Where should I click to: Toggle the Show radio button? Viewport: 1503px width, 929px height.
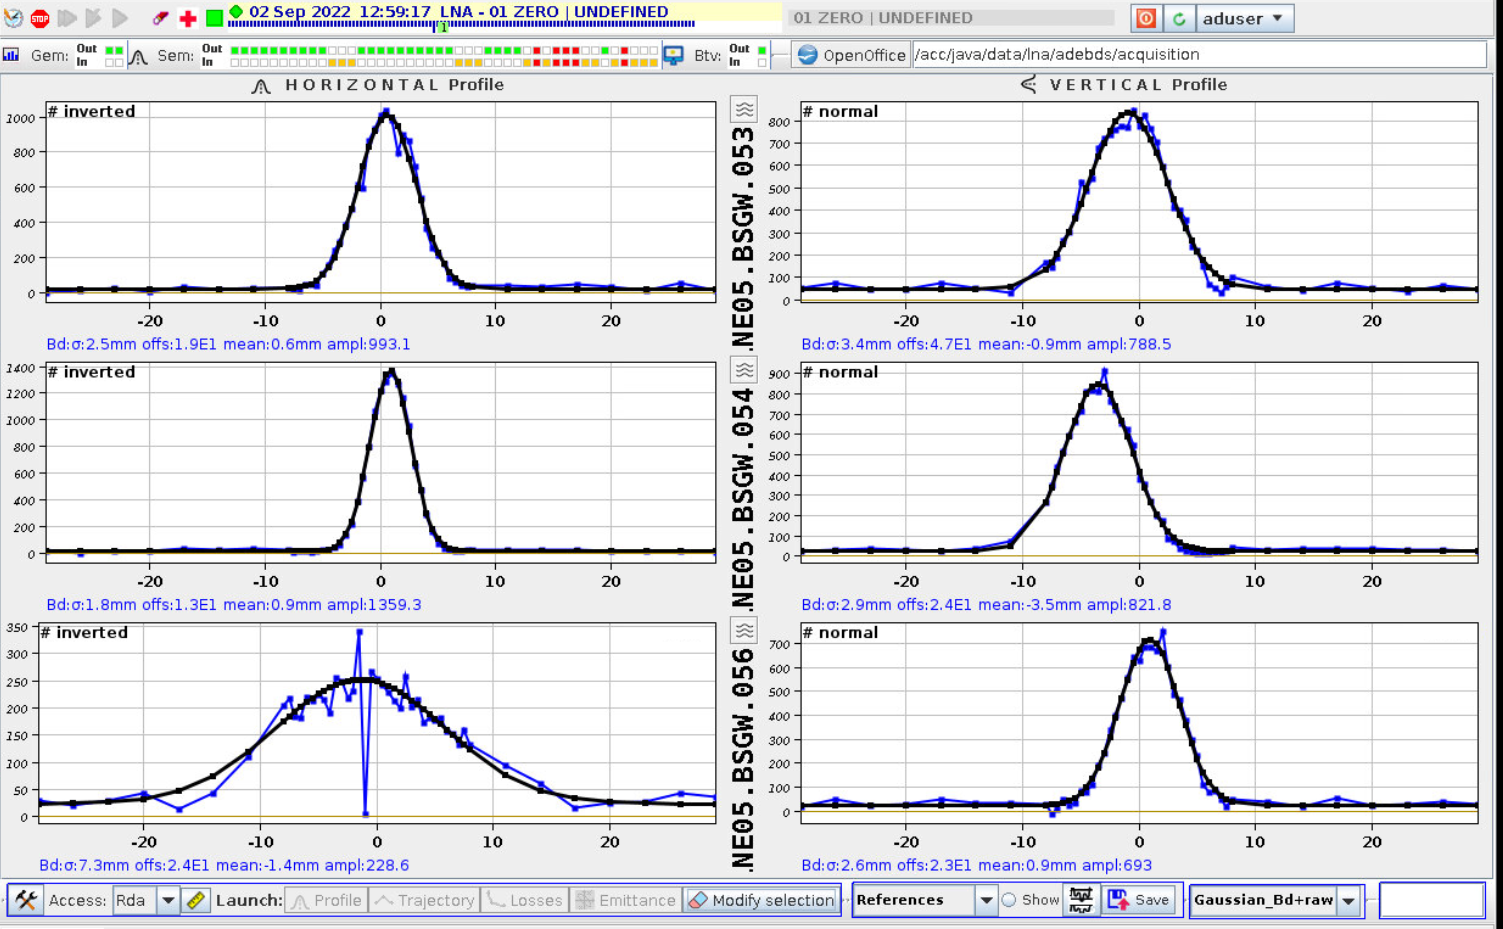coord(1009,900)
